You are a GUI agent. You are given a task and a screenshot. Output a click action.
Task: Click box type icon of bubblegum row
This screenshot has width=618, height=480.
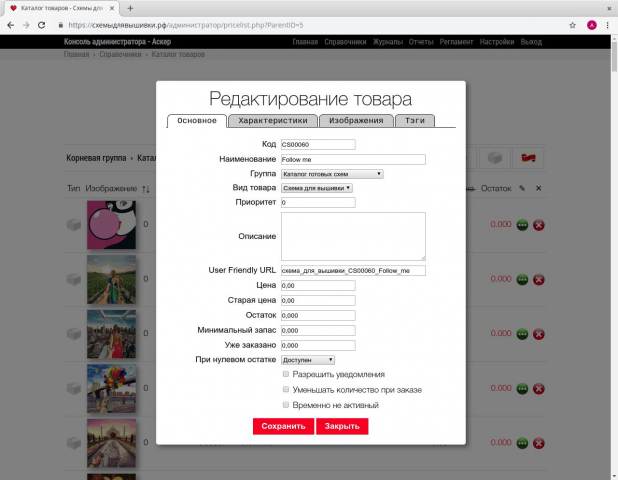coord(74,225)
